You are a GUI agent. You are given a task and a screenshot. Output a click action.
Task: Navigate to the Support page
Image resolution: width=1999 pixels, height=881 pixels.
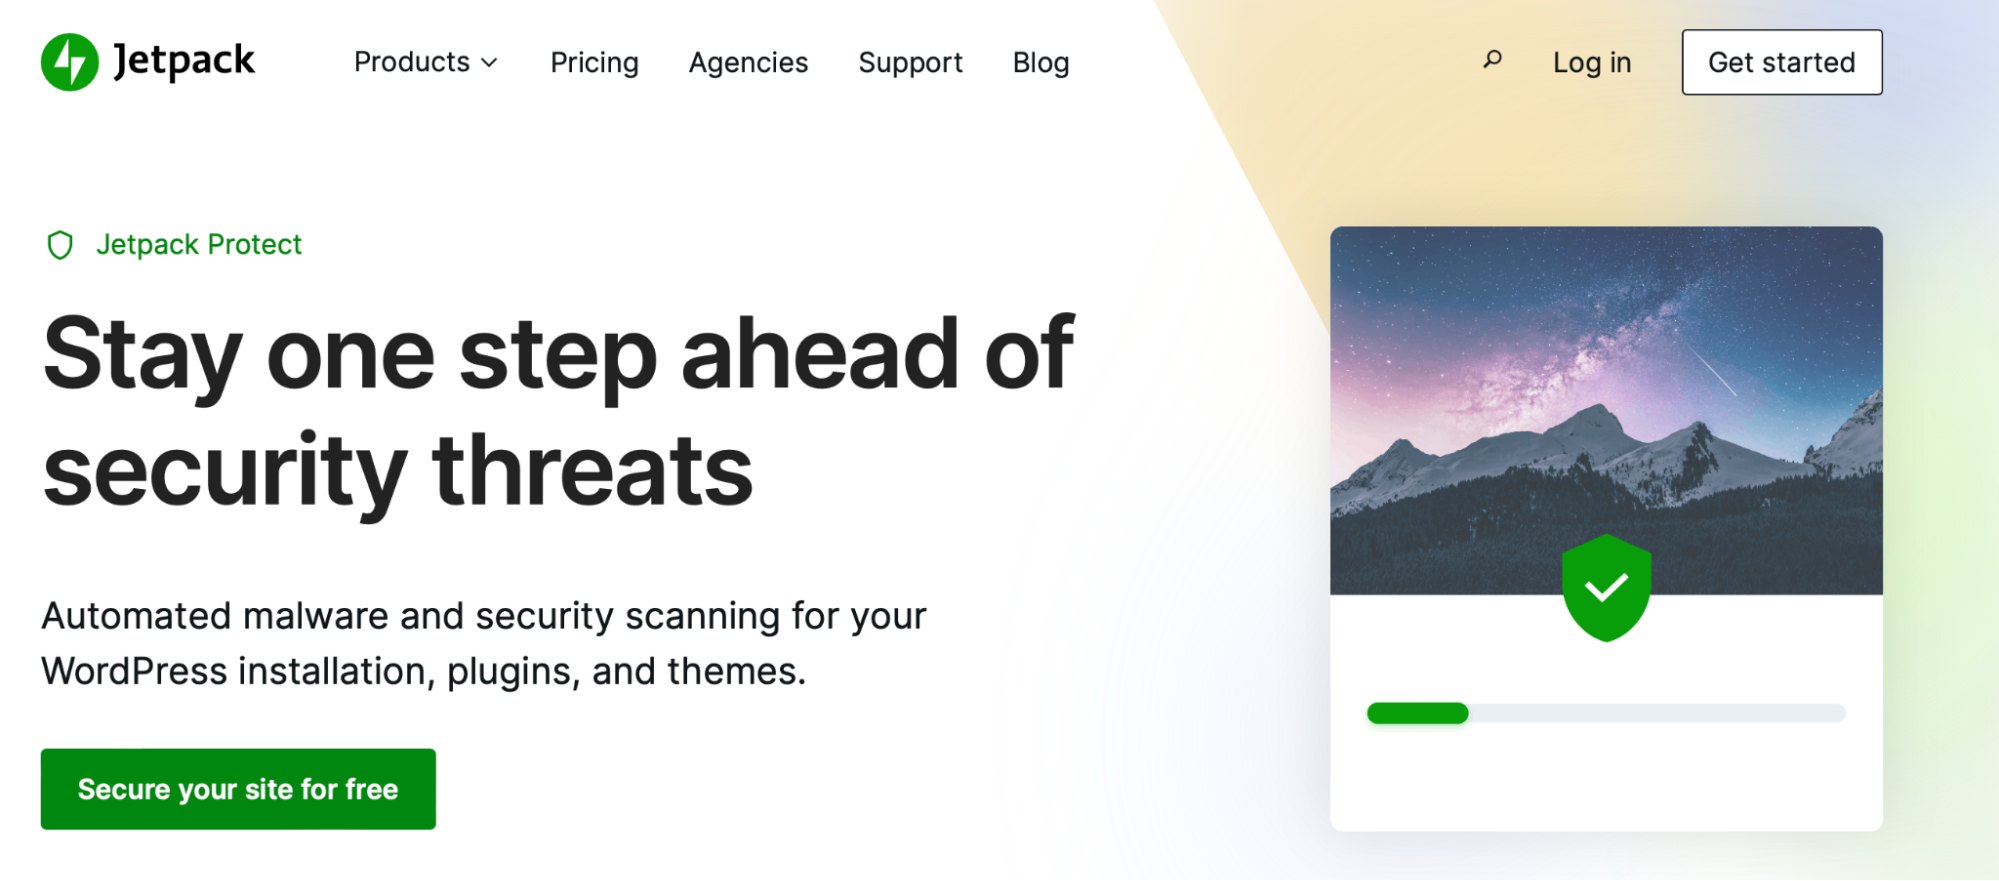coord(910,62)
